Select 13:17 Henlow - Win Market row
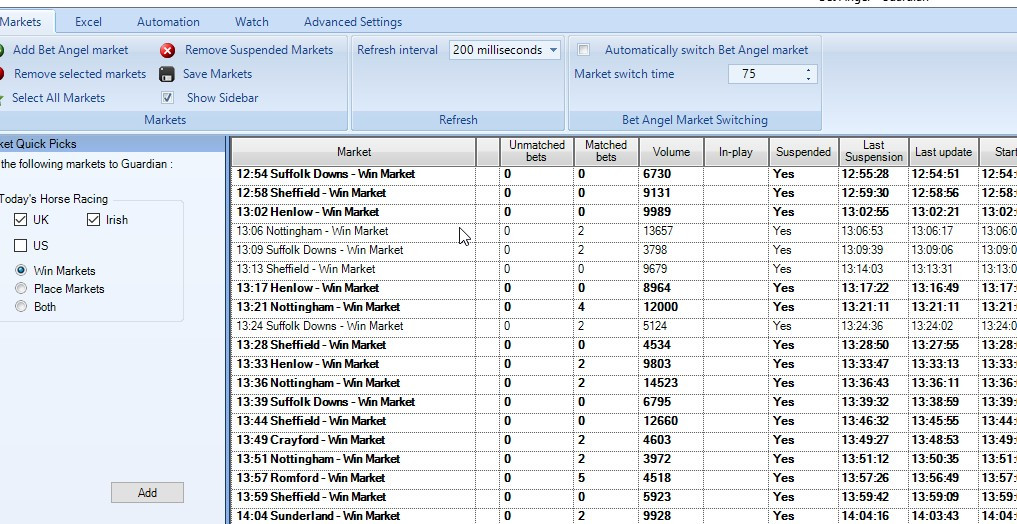This screenshot has height=524, width=1017. coord(624,287)
